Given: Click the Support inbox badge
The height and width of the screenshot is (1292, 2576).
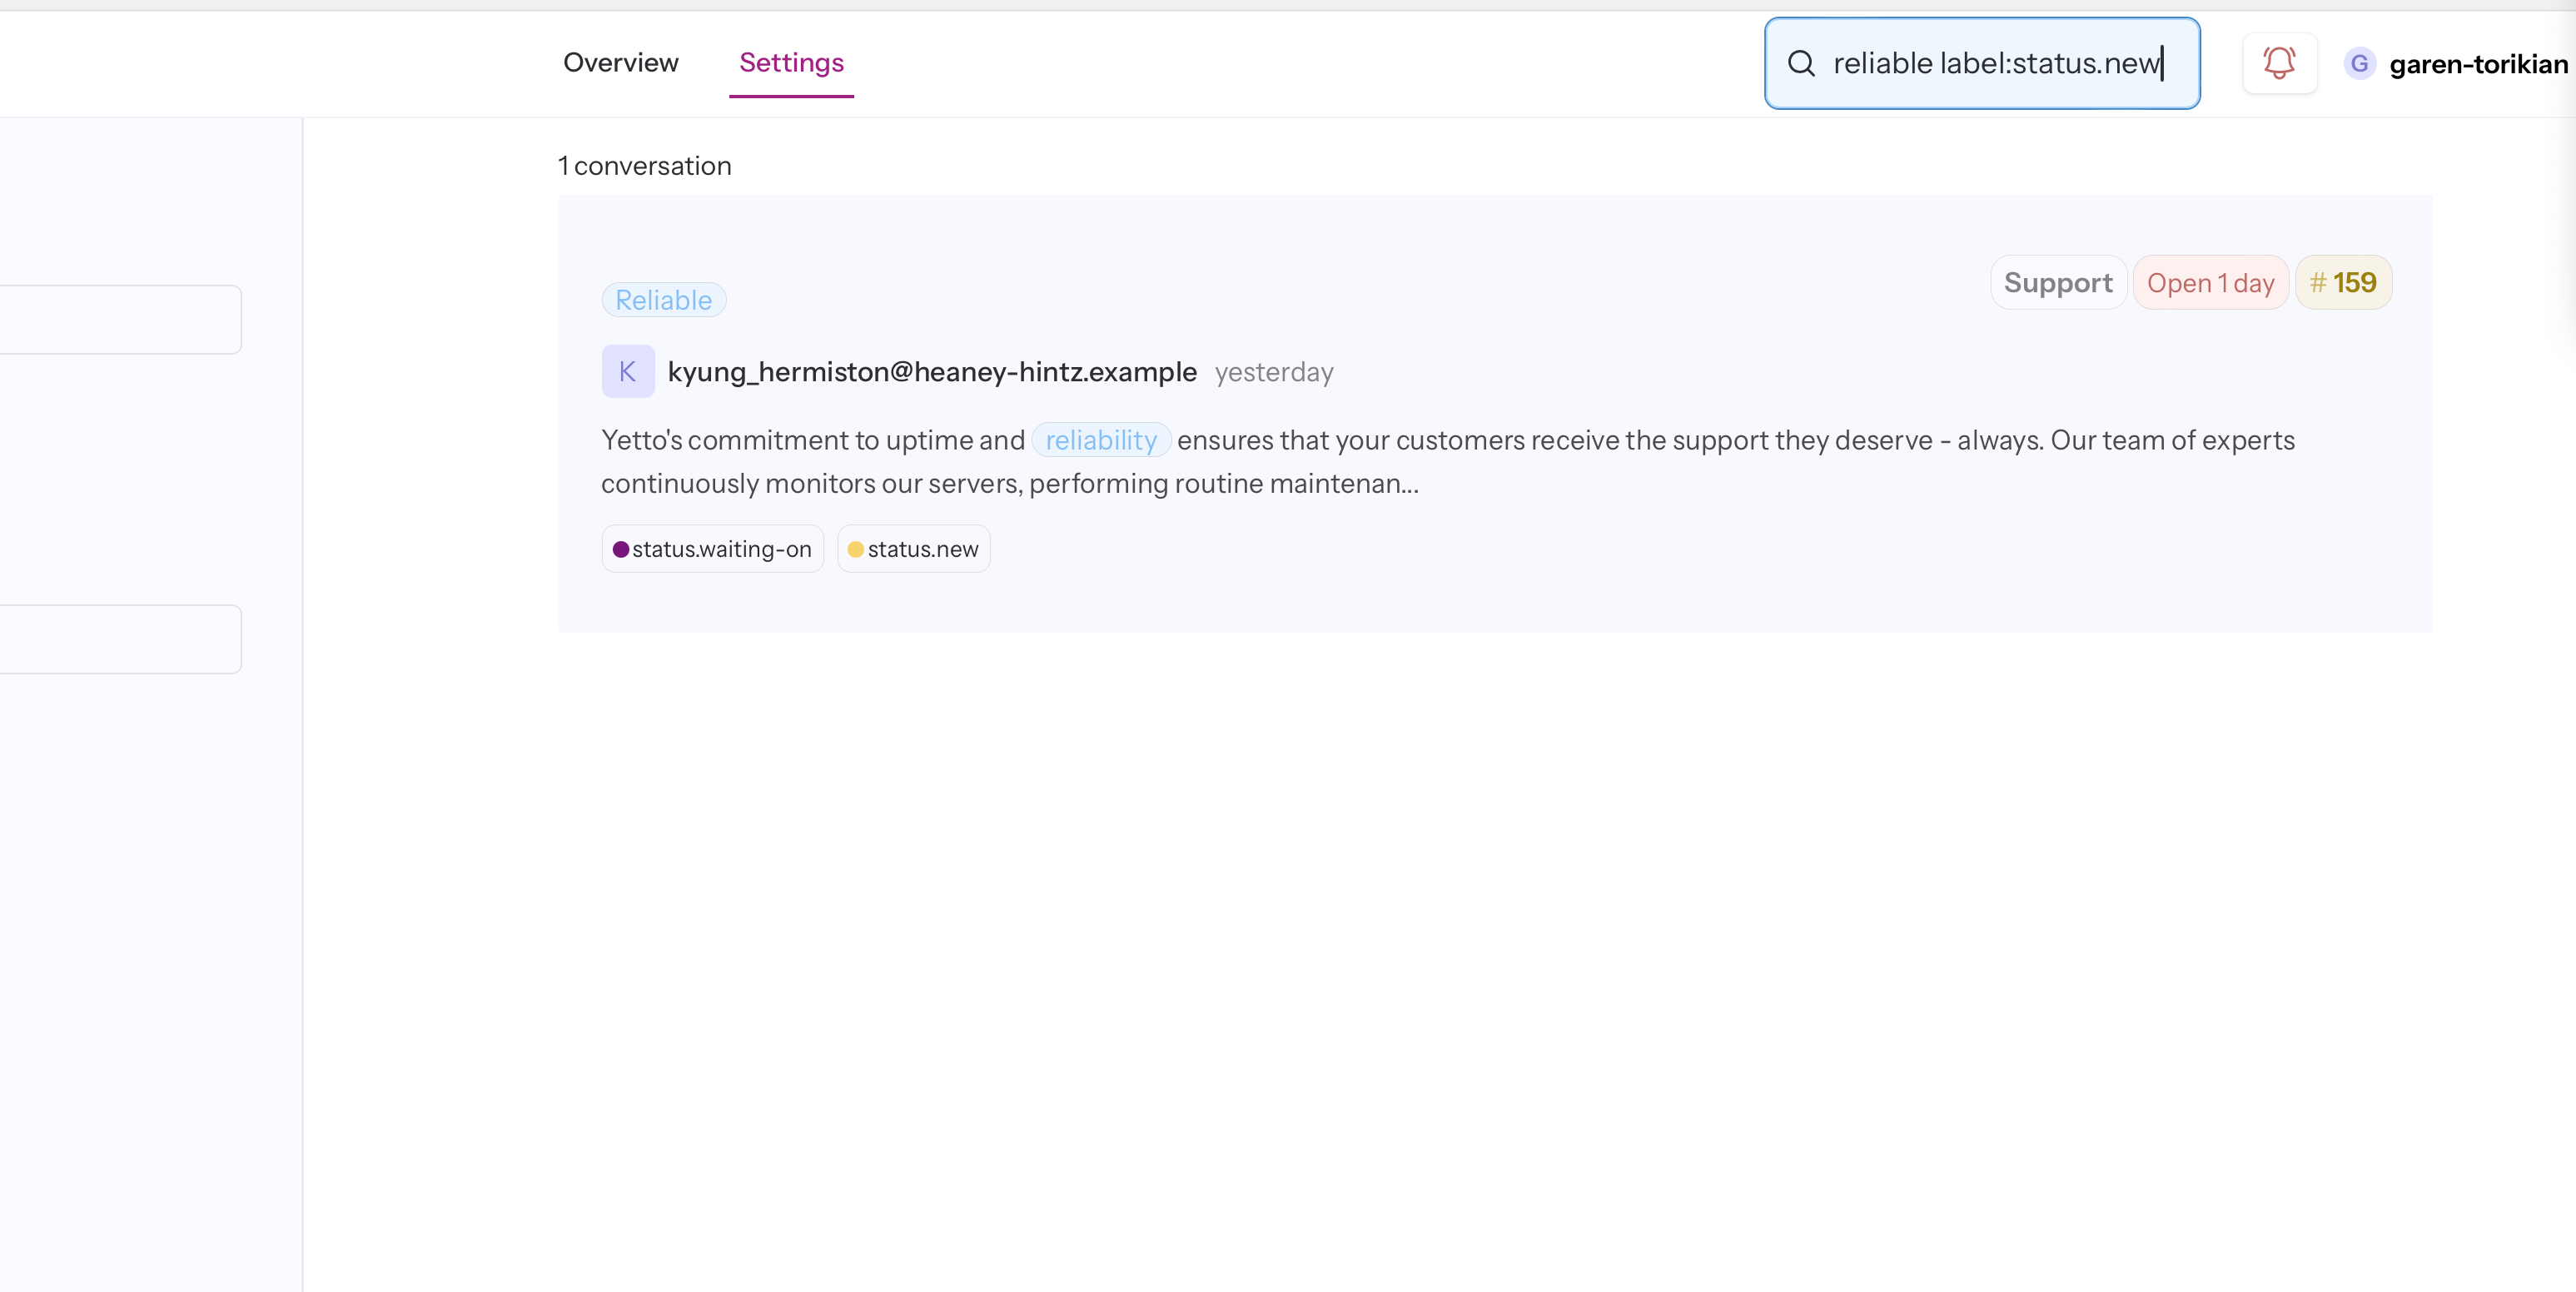Looking at the screenshot, I should pyautogui.click(x=2058, y=283).
